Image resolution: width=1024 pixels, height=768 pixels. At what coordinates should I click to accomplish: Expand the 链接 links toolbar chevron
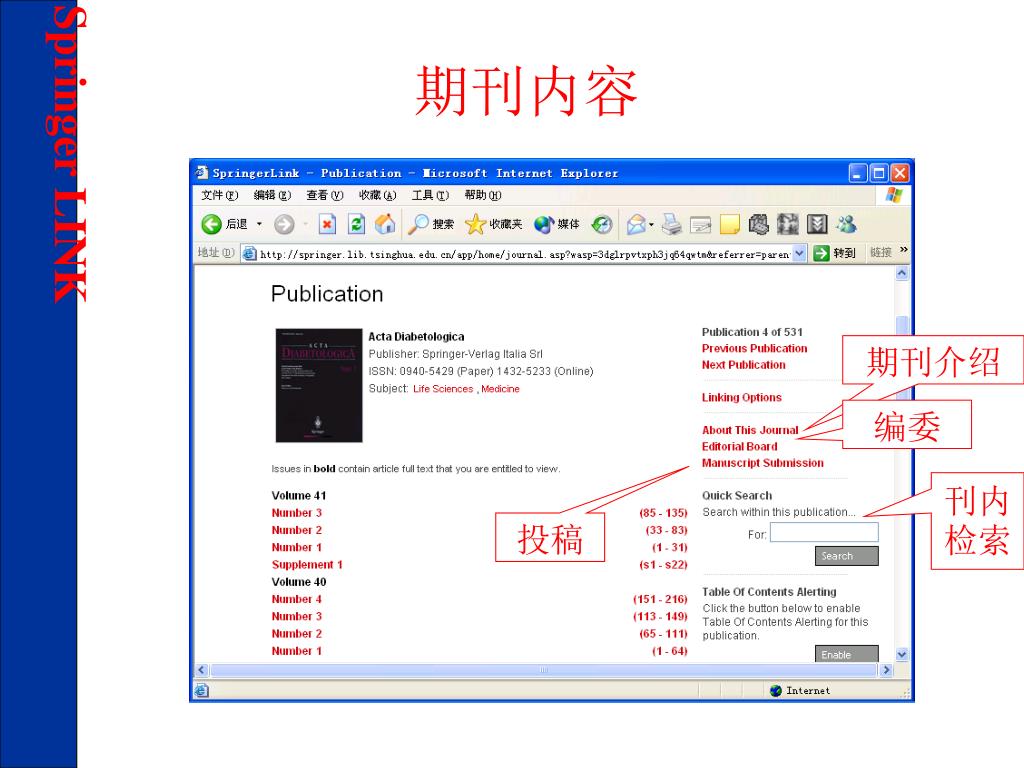click(x=904, y=250)
